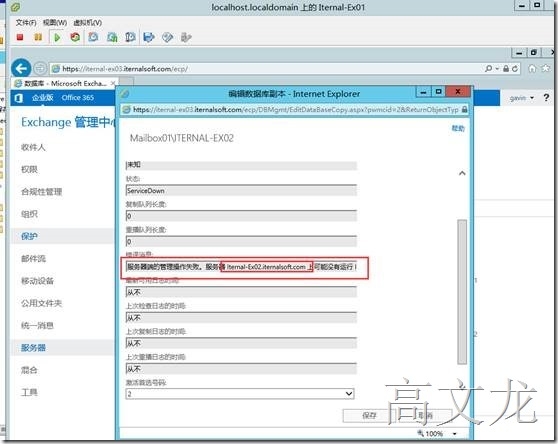Open 保护 in the navigation
Viewport: 558px width, 444px height.
29,236
